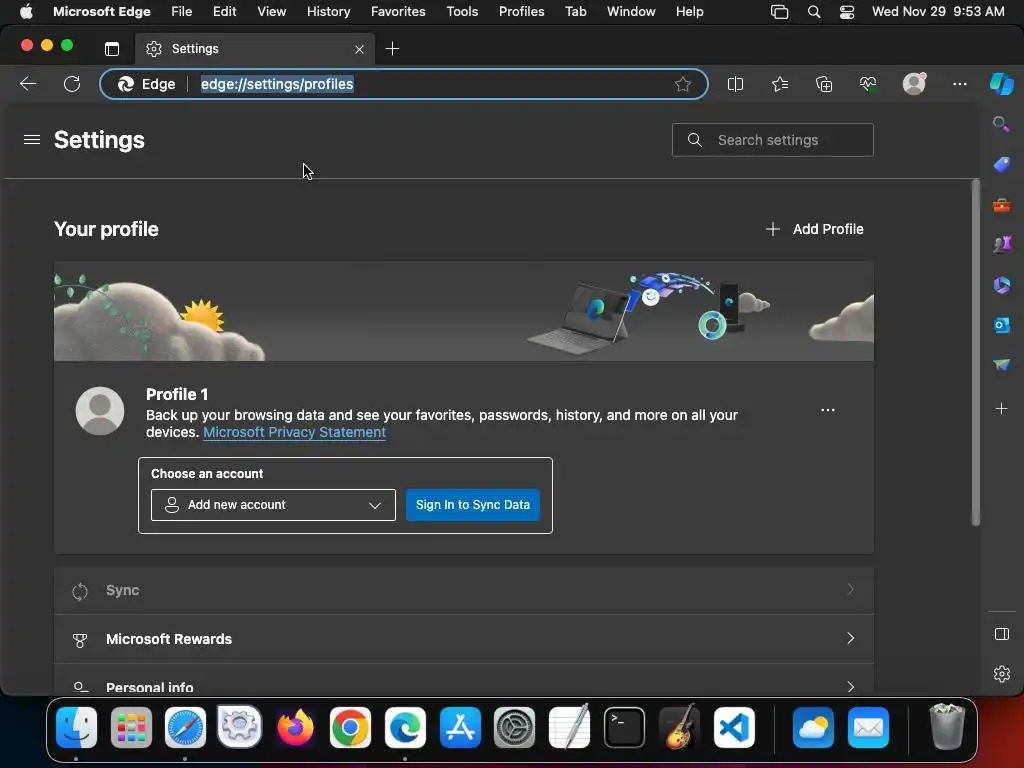
Task: Close the Settings tab
Action: click(359, 49)
